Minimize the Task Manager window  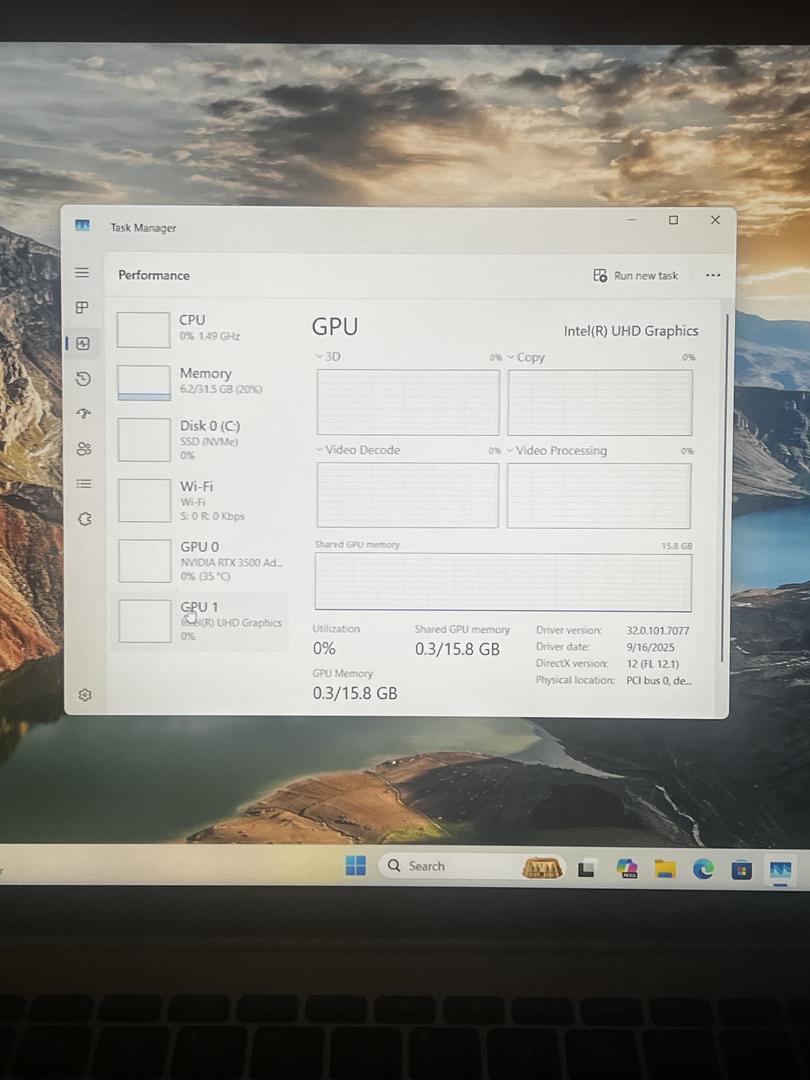[632, 220]
